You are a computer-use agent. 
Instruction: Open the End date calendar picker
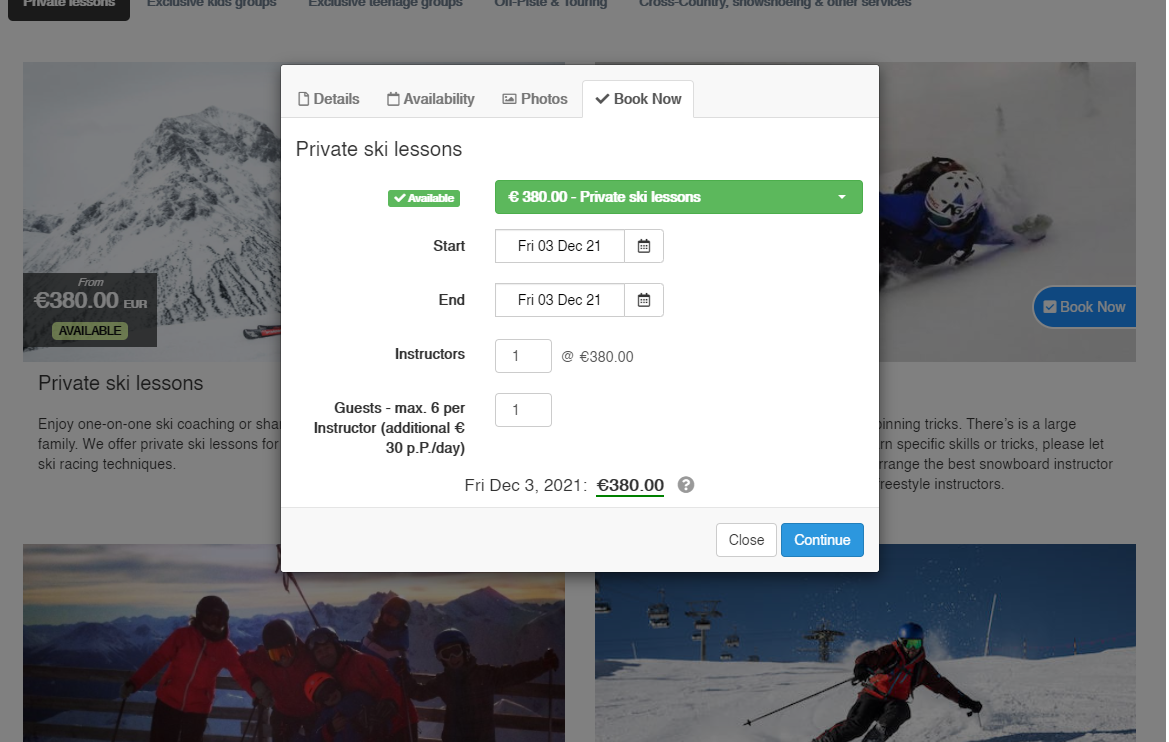[x=643, y=300]
